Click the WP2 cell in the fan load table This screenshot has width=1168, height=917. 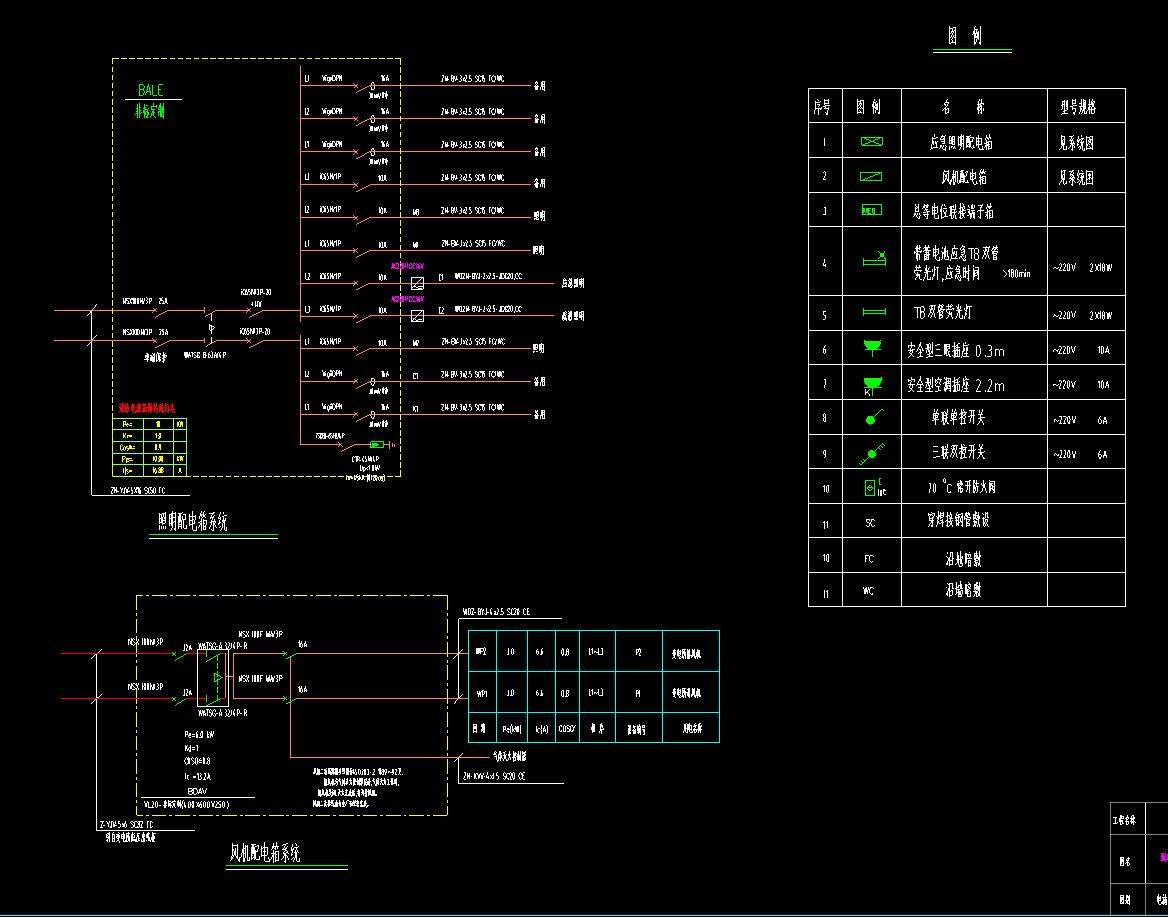(x=480, y=651)
